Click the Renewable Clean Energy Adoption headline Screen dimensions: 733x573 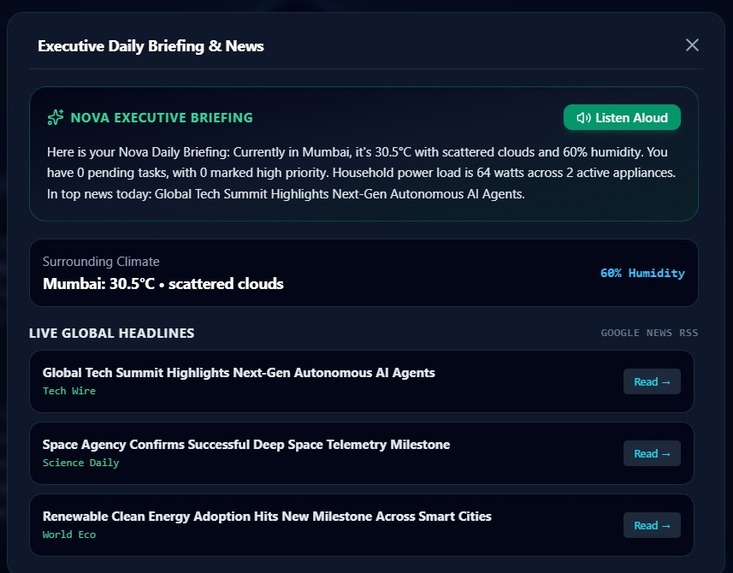[x=267, y=516]
